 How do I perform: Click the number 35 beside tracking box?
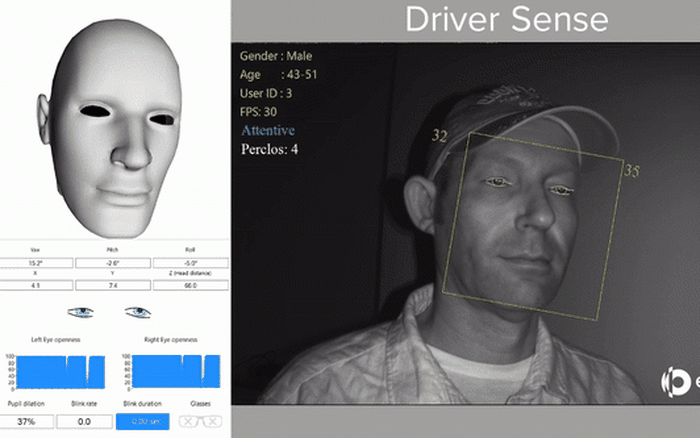pyautogui.click(x=632, y=171)
